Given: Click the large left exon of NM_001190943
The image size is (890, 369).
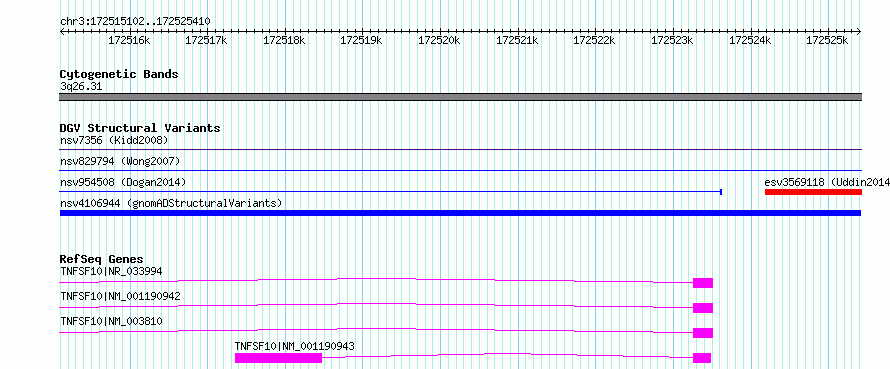Looking at the screenshot, I should [279, 358].
